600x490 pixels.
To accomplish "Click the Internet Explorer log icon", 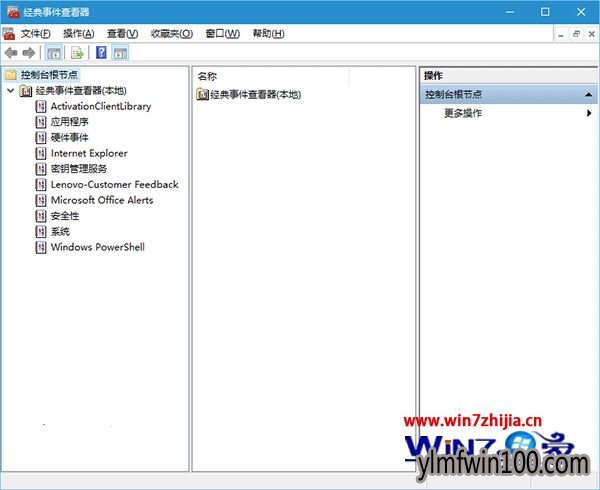I will 41,153.
